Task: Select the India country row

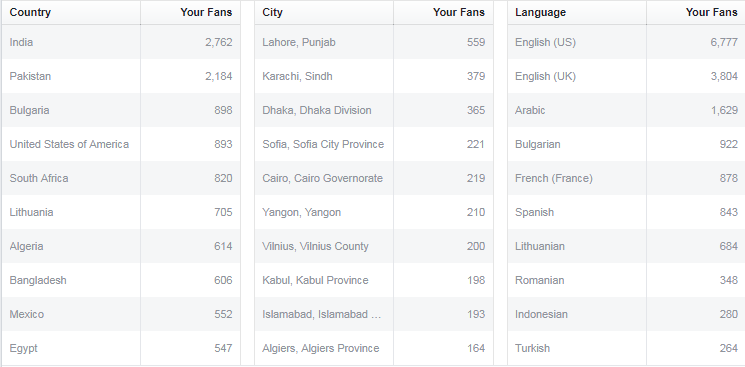Action: 121,42
